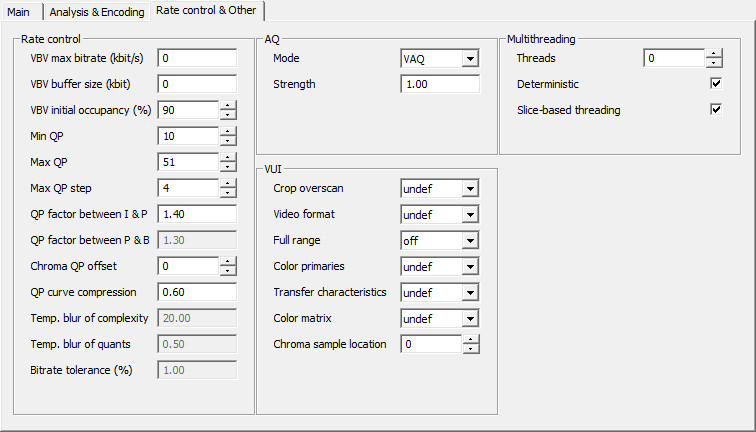Expand the Transfer characteristics dropdown
Image resolution: width=756 pixels, height=432 pixels.
(471, 292)
